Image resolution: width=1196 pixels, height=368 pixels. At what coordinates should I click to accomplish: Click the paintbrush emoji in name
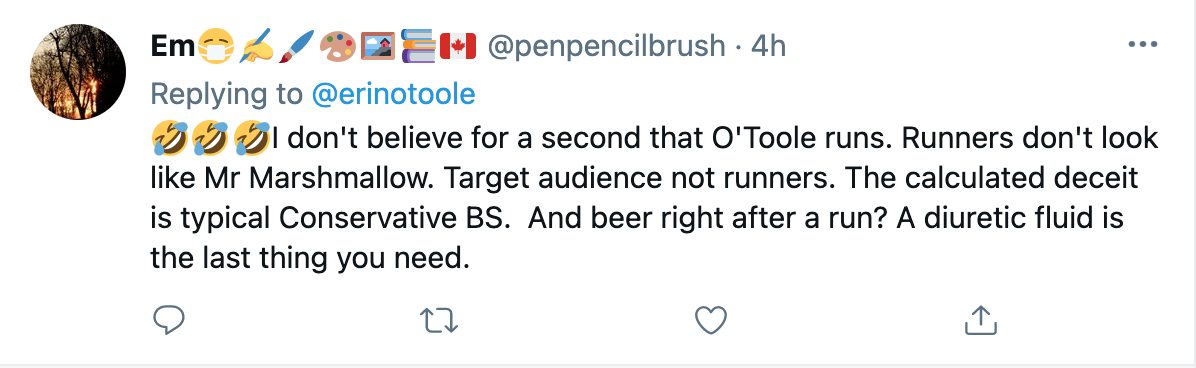click(297, 47)
